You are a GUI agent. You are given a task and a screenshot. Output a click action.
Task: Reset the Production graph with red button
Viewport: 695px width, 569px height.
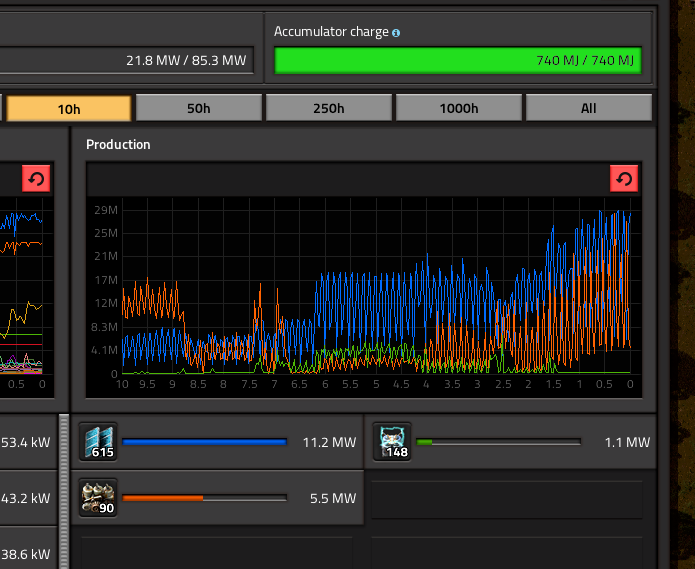pos(624,179)
